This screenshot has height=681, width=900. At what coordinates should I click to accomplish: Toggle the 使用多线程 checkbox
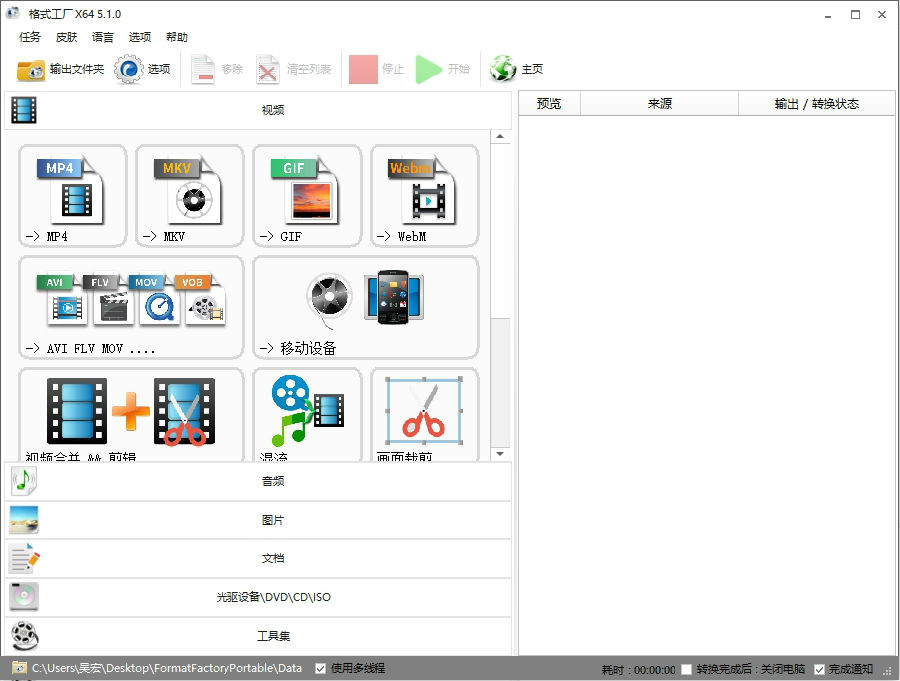[320, 668]
